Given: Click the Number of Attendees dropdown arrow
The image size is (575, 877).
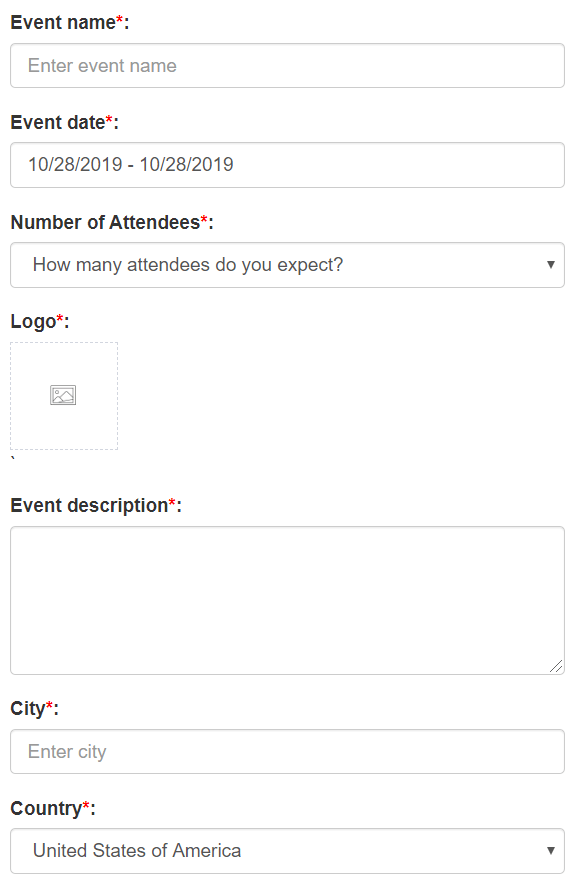Looking at the screenshot, I should point(551,265).
